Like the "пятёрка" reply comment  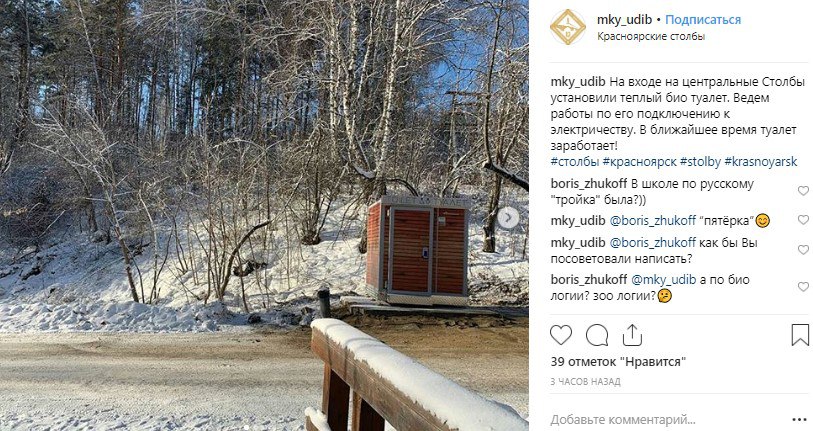pos(803,220)
